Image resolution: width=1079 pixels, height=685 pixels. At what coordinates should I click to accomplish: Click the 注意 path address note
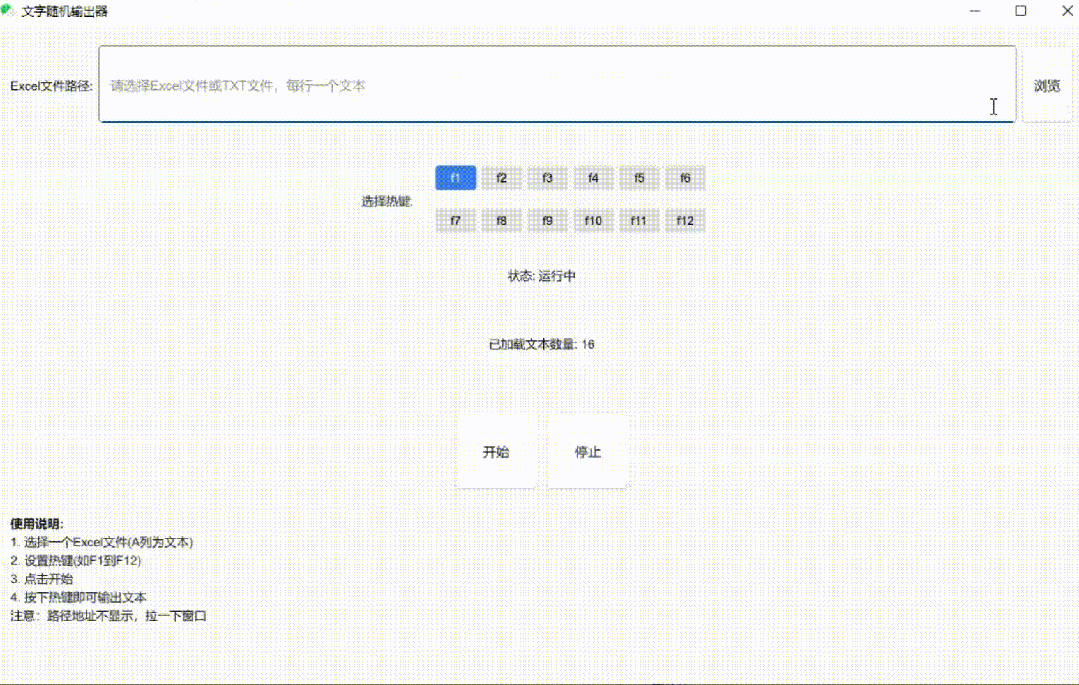click(x=109, y=615)
